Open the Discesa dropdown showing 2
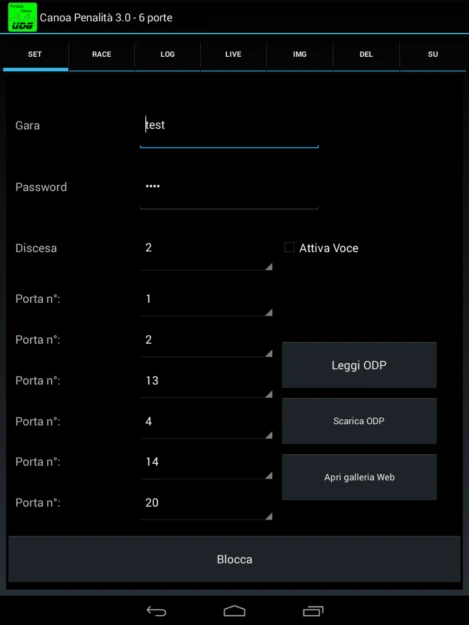Image resolution: width=469 pixels, height=625 pixels. click(x=206, y=254)
